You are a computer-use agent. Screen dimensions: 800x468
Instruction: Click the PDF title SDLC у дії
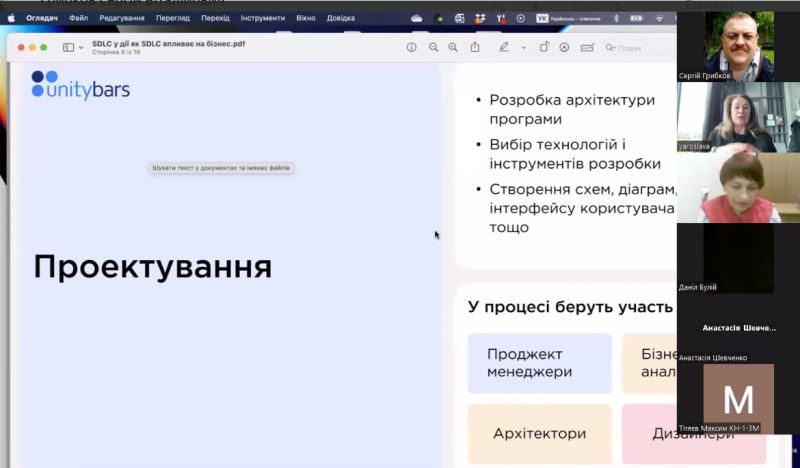pos(168,44)
